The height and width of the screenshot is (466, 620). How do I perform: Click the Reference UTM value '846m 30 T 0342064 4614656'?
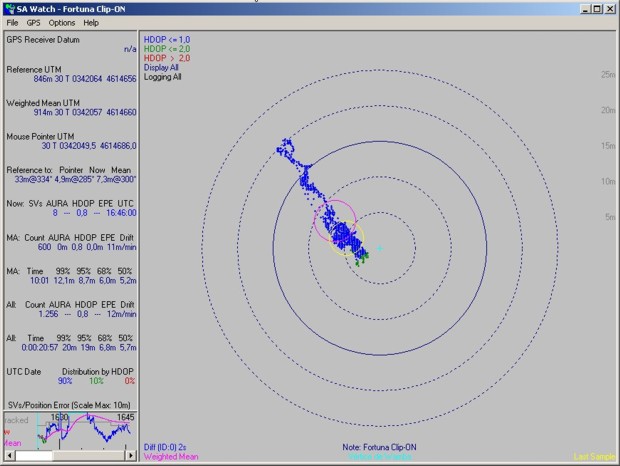click(x=85, y=79)
